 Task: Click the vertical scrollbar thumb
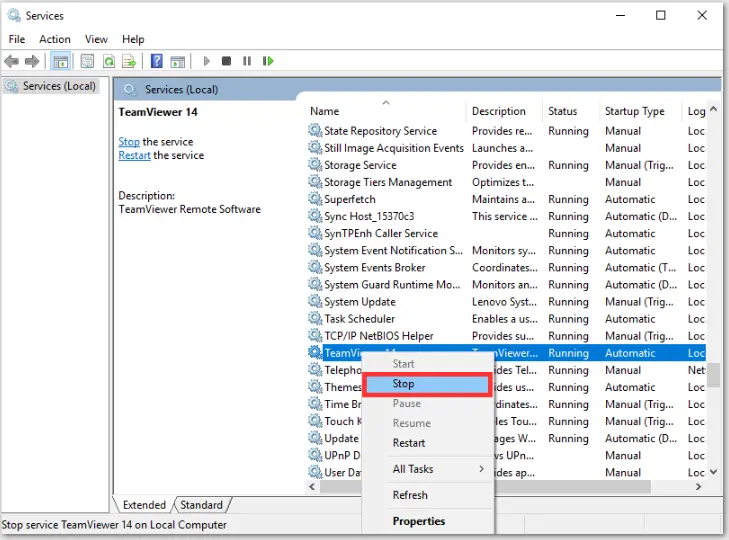click(x=714, y=375)
